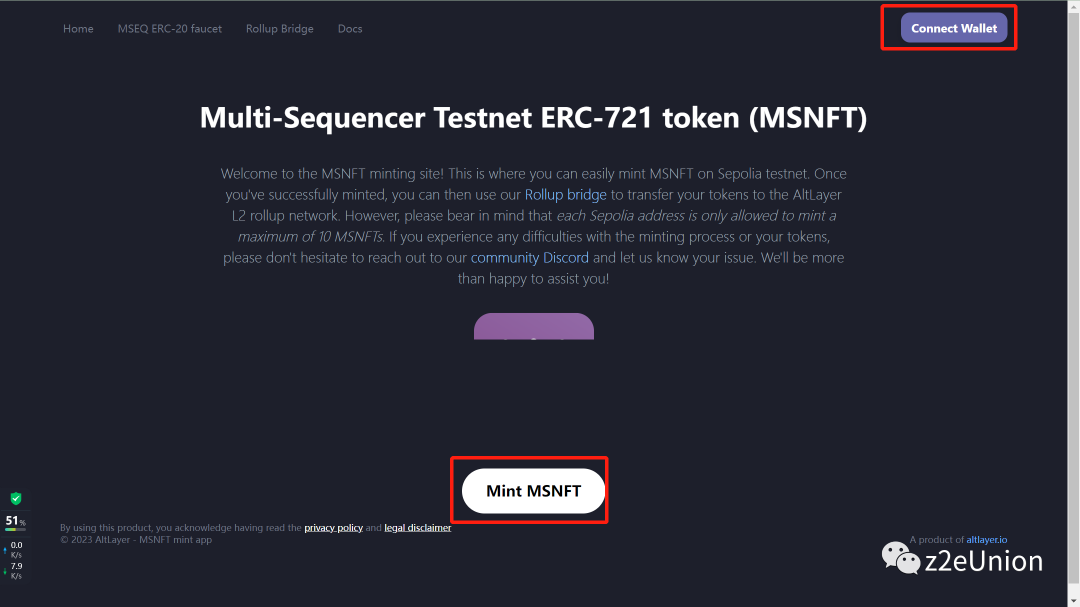Go to the MSEQ ERC-20 faucet page
This screenshot has width=1080, height=607.
tap(170, 29)
